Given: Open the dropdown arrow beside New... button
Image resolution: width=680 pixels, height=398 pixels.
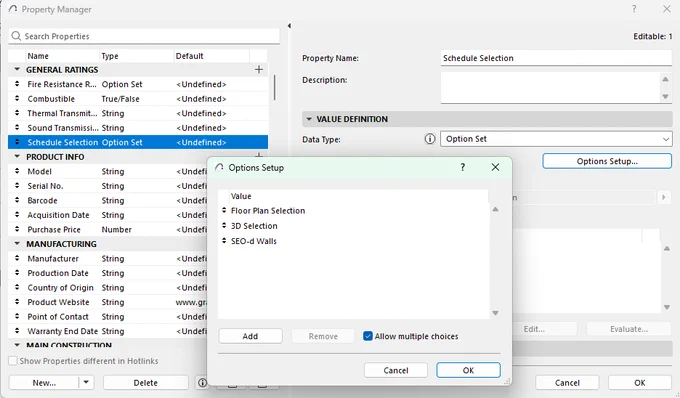Looking at the screenshot, I should pos(86,382).
